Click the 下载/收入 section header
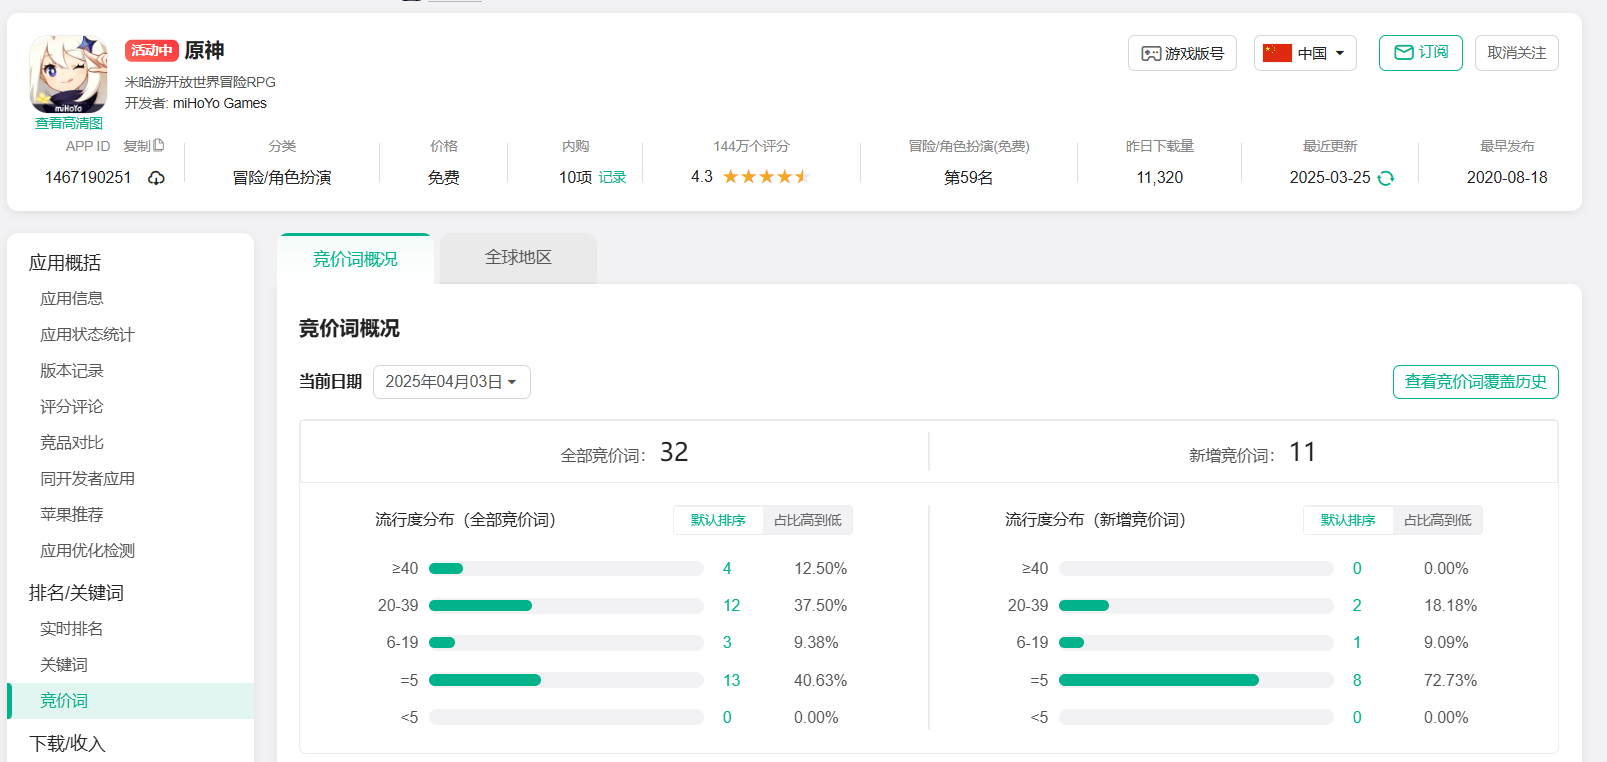Screen dimensions: 1607x762 [67, 743]
